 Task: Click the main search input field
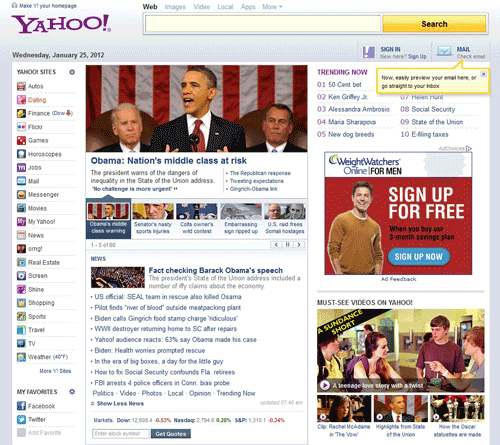pos(263,24)
